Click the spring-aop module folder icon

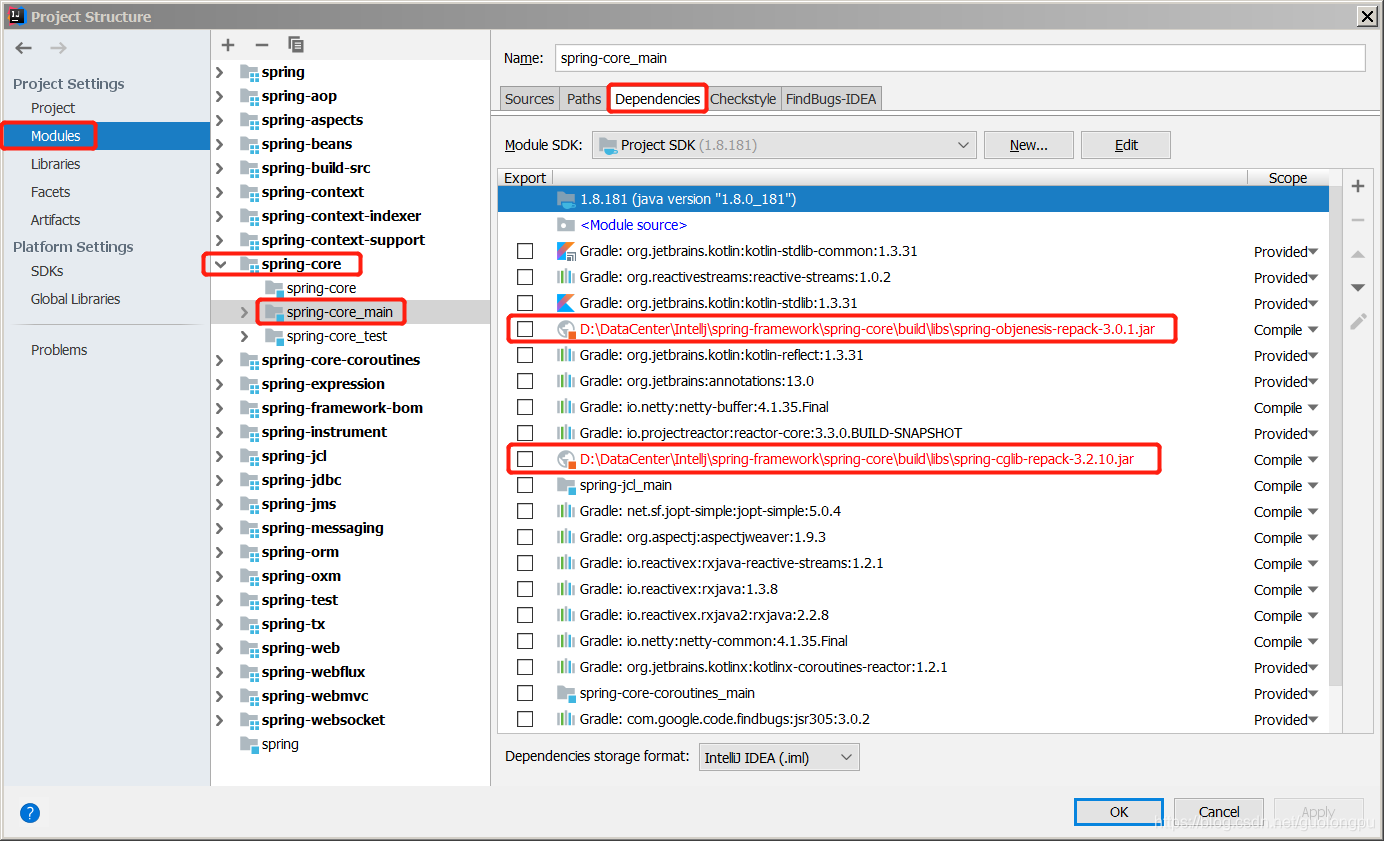pos(249,96)
